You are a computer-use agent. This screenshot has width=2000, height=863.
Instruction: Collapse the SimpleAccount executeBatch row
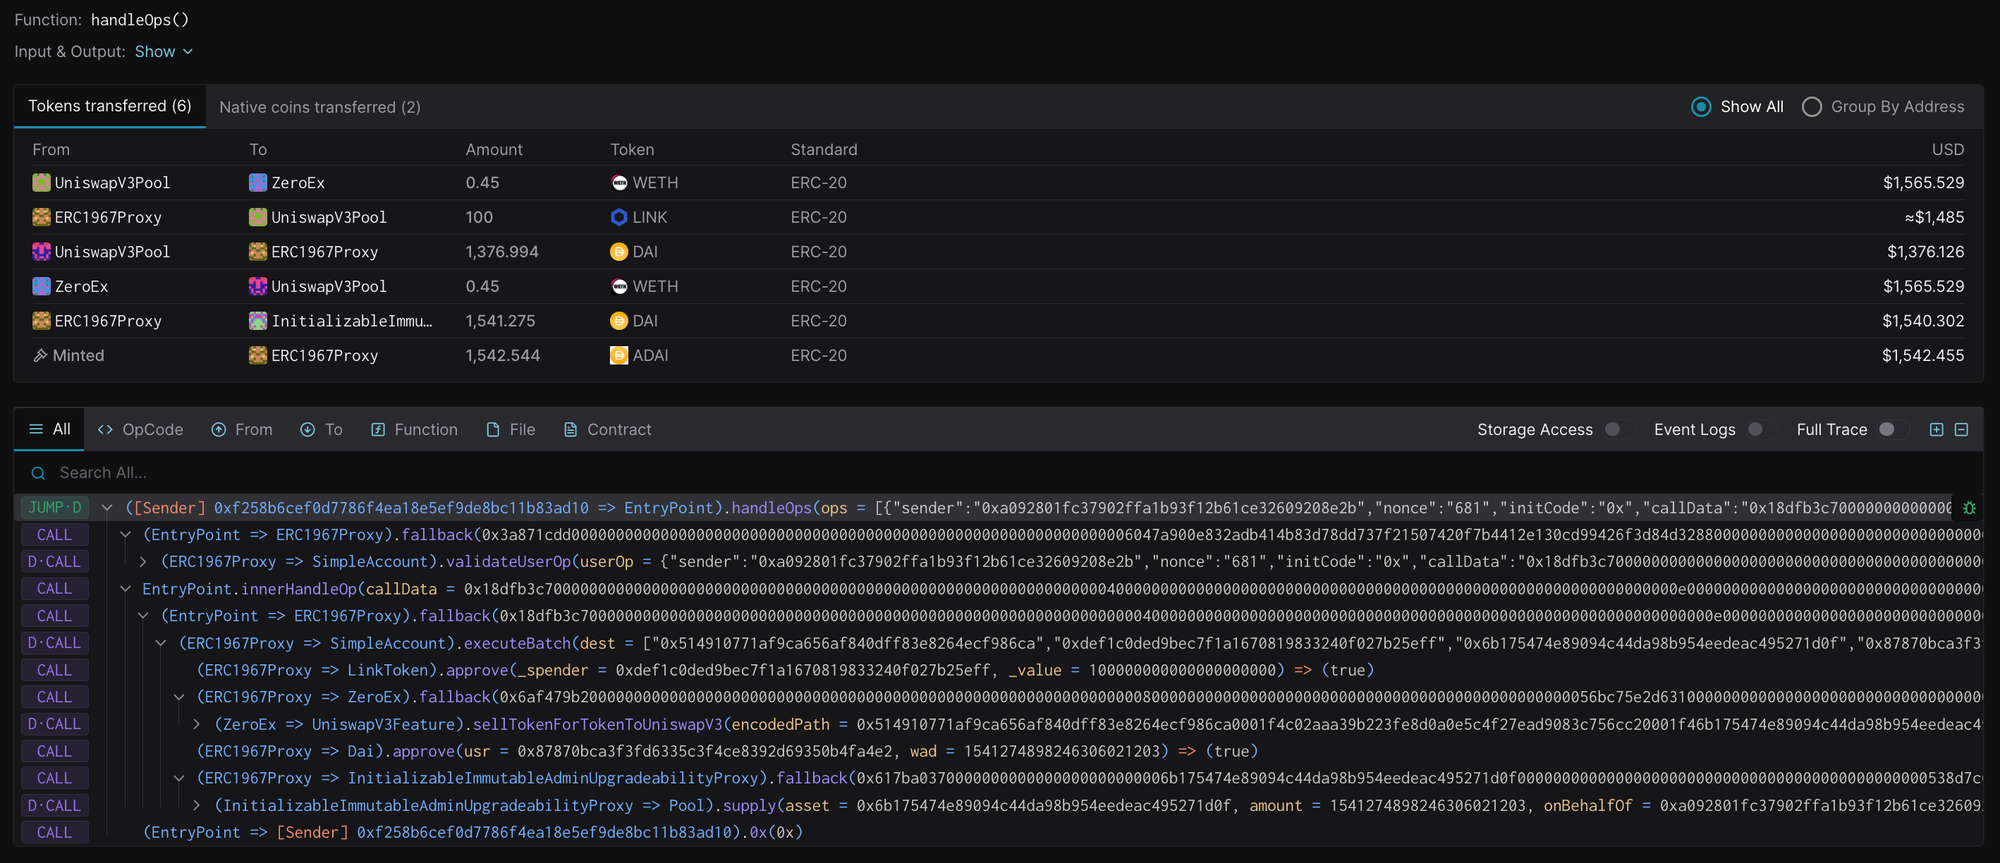[161, 643]
